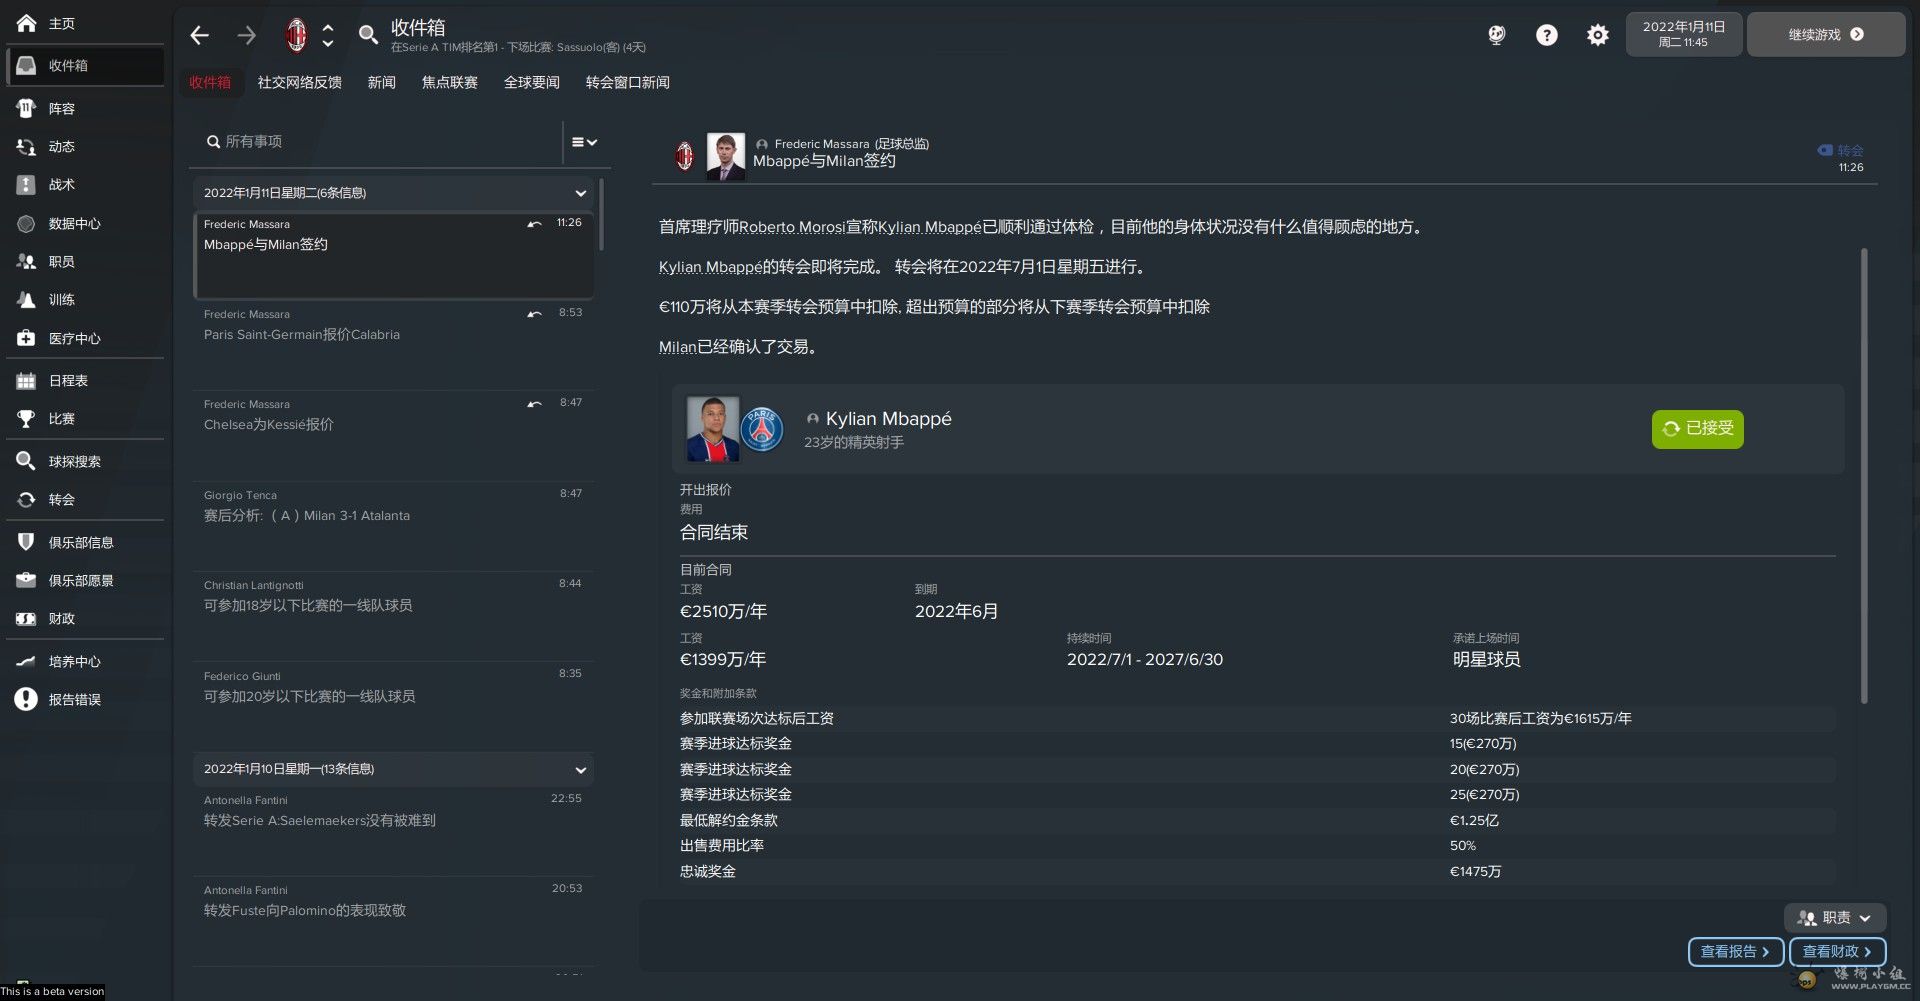The height and width of the screenshot is (1001, 1920).
Task: Open message Paris Saint-Germain报价Calabria
Action: (x=394, y=345)
